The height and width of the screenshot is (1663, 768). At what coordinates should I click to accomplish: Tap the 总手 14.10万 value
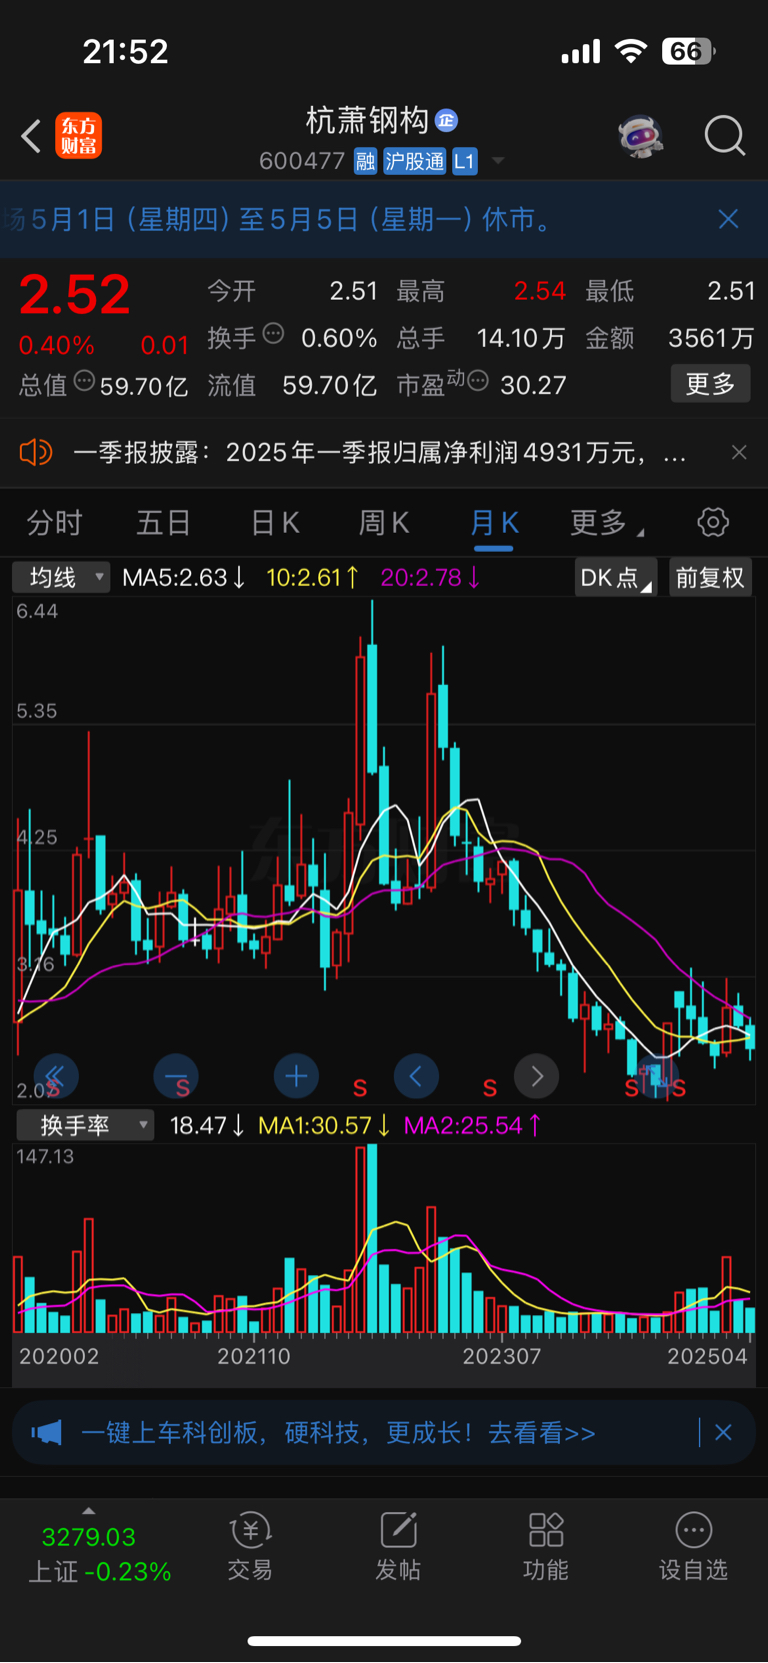pos(521,338)
